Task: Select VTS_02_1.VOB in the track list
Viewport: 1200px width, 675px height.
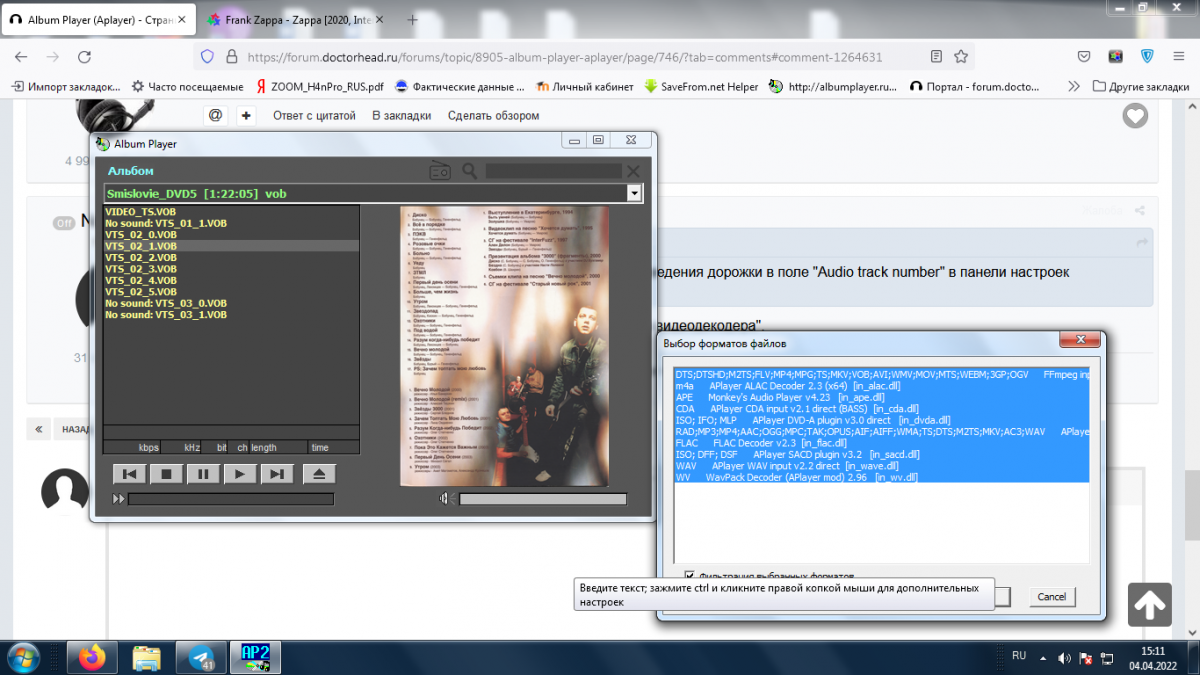Action: [x=140, y=246]
